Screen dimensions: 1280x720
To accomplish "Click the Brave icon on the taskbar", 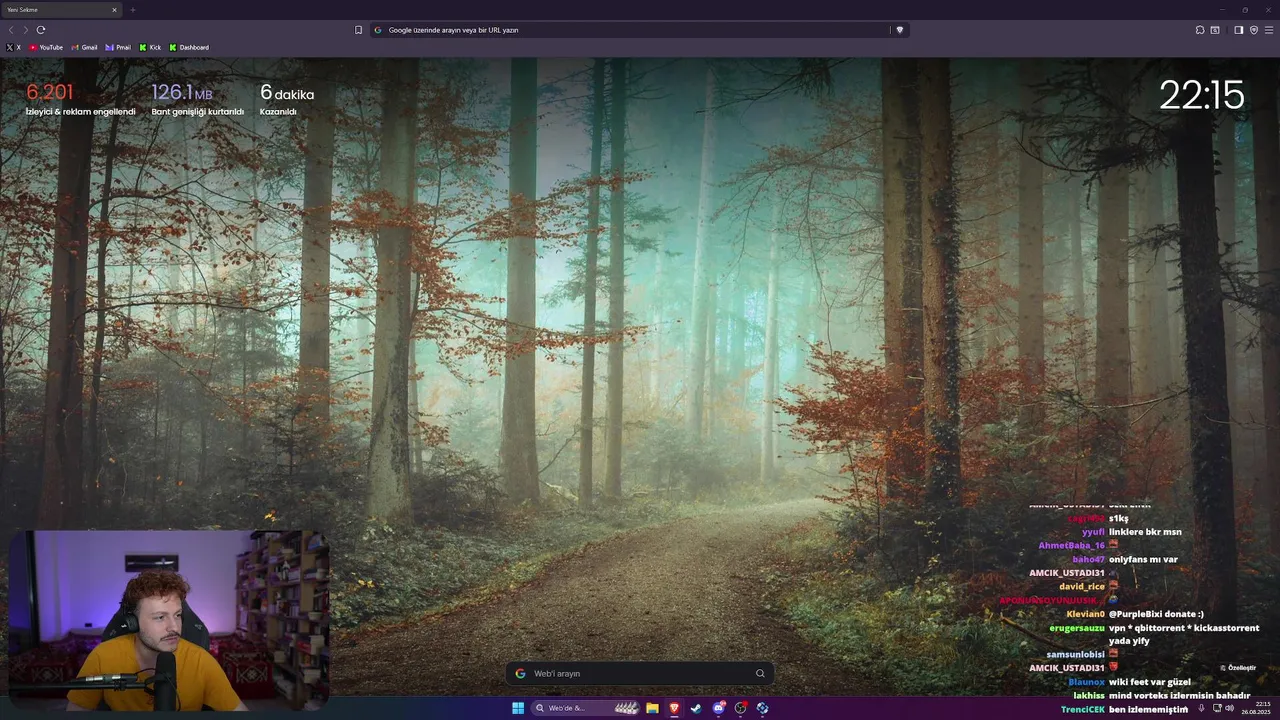I will point(674,708).
